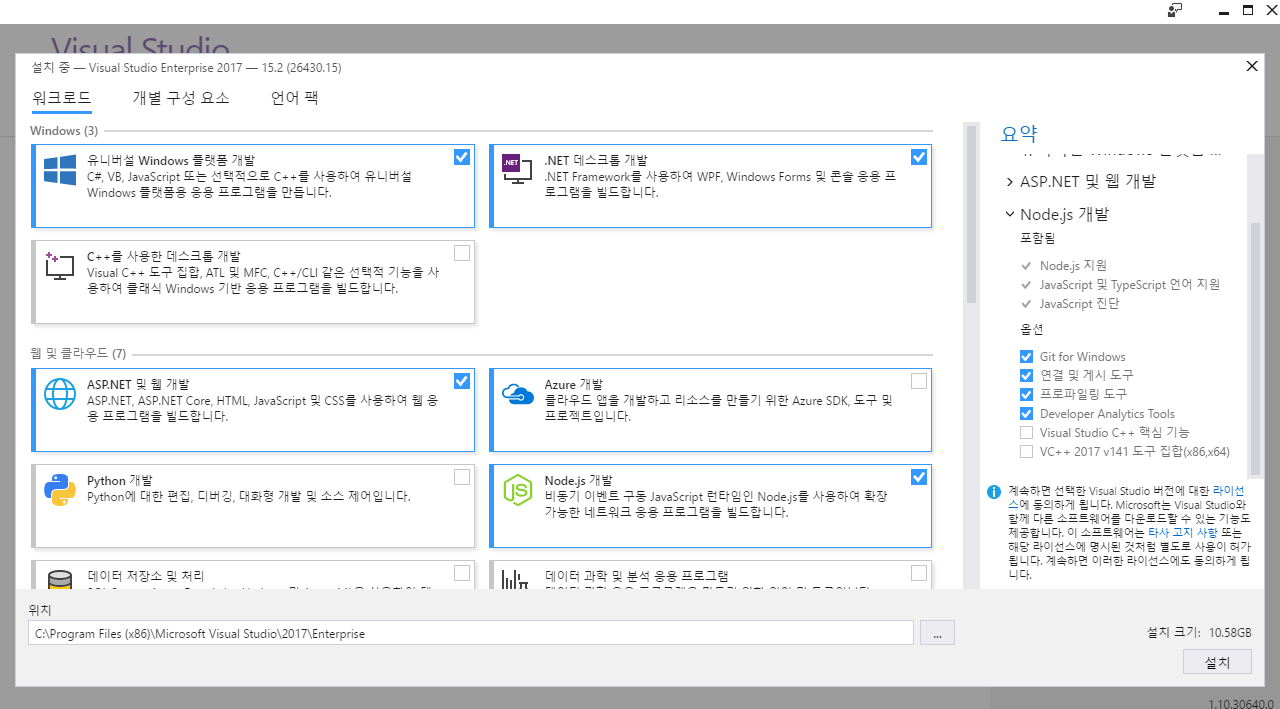1280x709 pixels.
Task: Close the installer dialog with the X
Action: coord(1252,67)
